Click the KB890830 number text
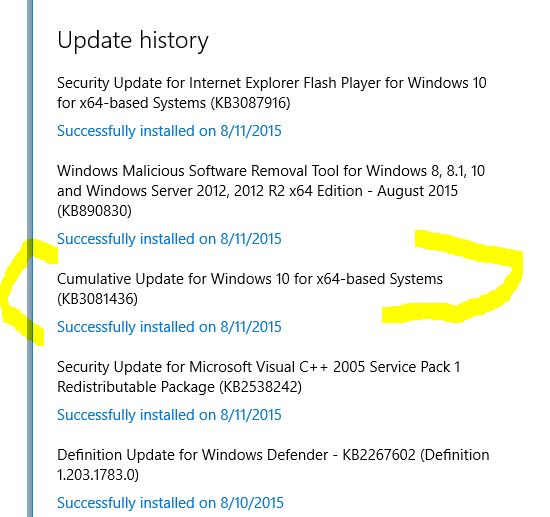The width and height of the screenshot is (550, 517). click(x=94, y=211)
